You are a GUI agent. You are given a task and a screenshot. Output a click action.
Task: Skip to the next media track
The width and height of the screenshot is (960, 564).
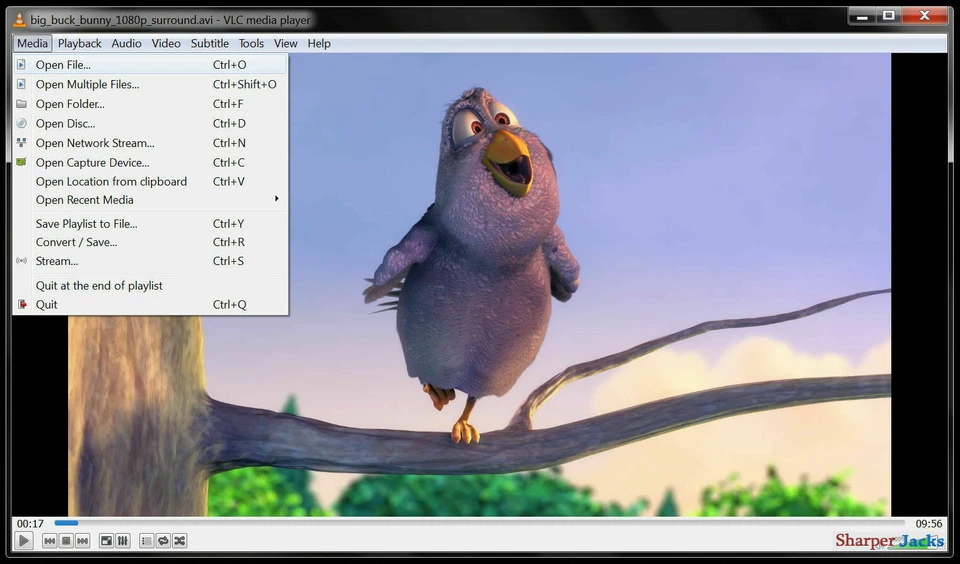[83, 541]
